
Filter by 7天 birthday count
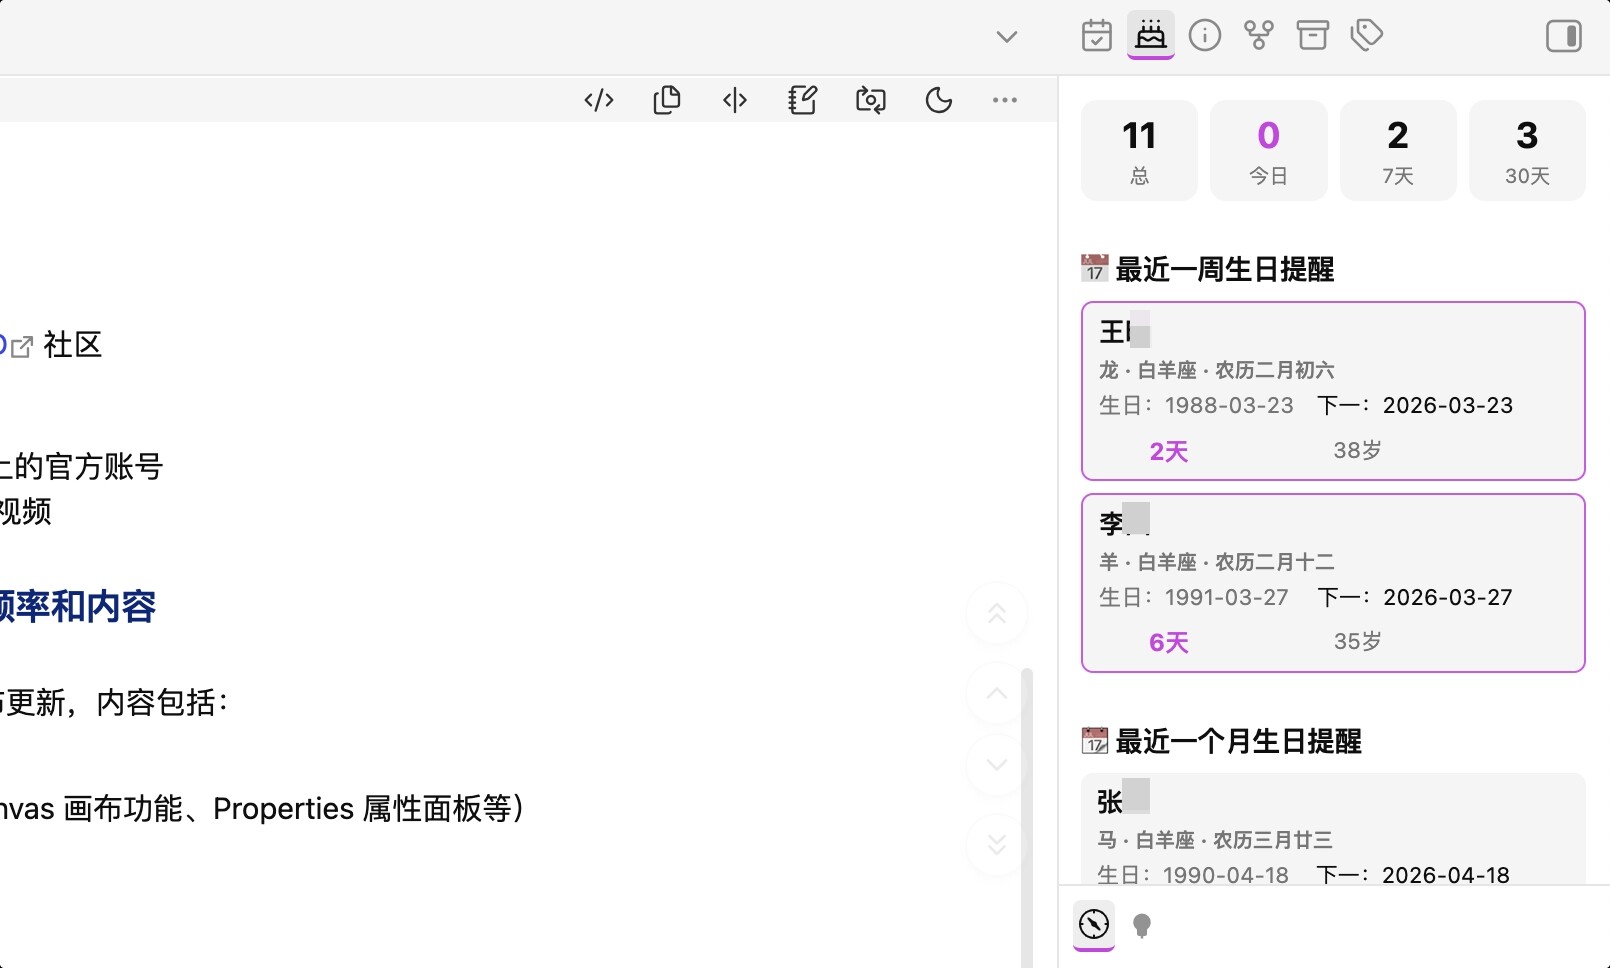[1398, 151]
